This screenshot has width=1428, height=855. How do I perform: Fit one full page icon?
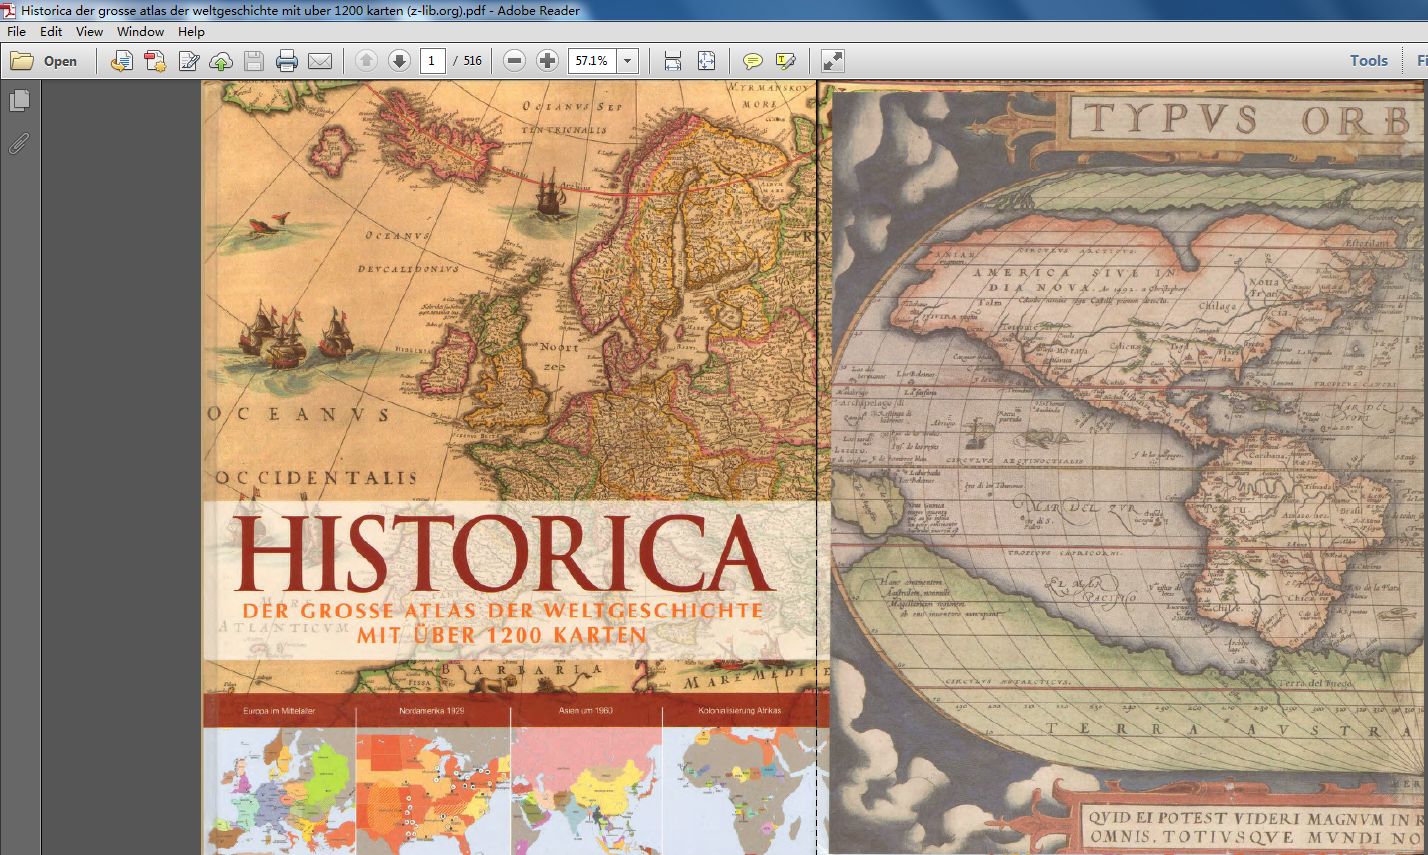(x=706, y=61)
